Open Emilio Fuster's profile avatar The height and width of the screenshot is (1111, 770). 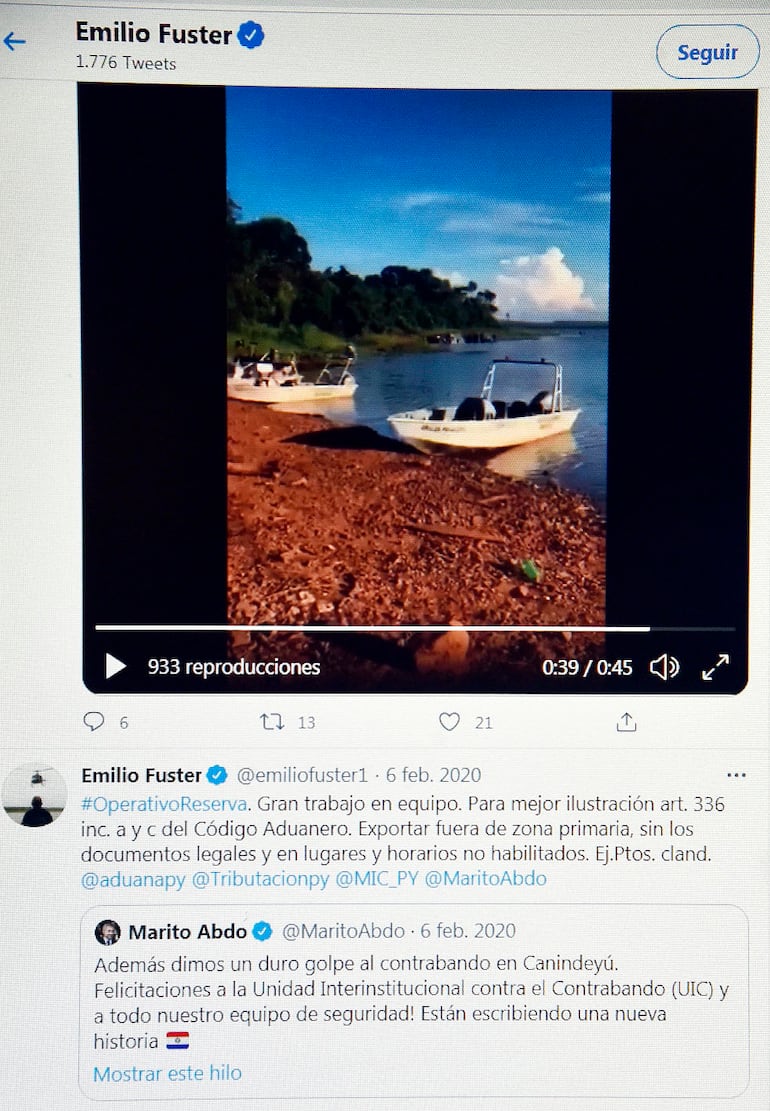coord(35,797)
